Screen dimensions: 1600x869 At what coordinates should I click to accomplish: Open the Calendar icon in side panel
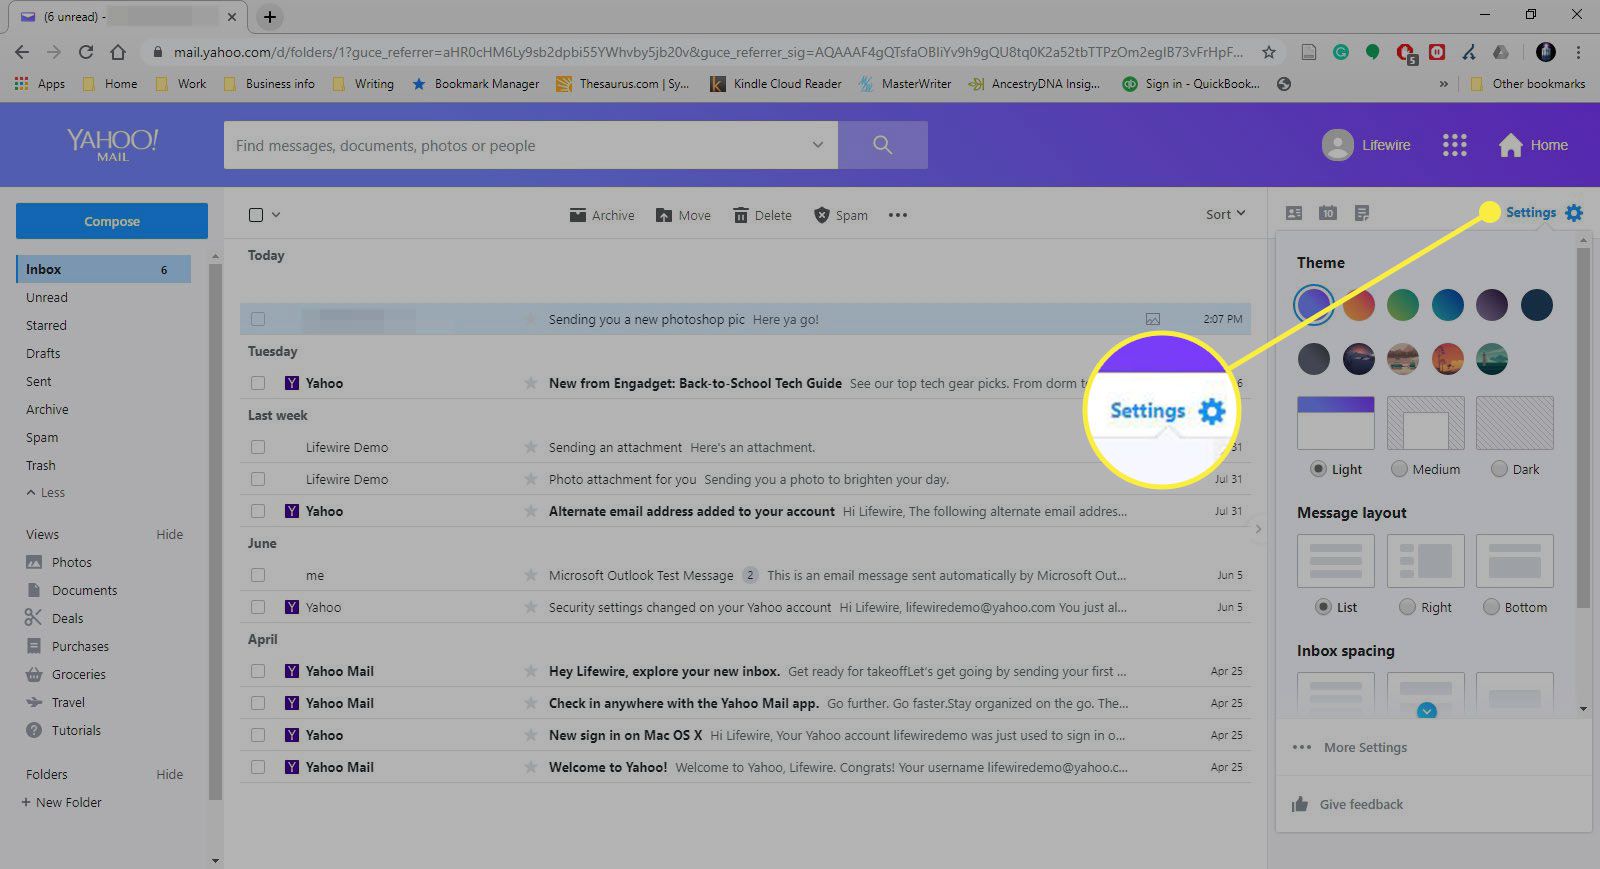tap(1328, 213)
